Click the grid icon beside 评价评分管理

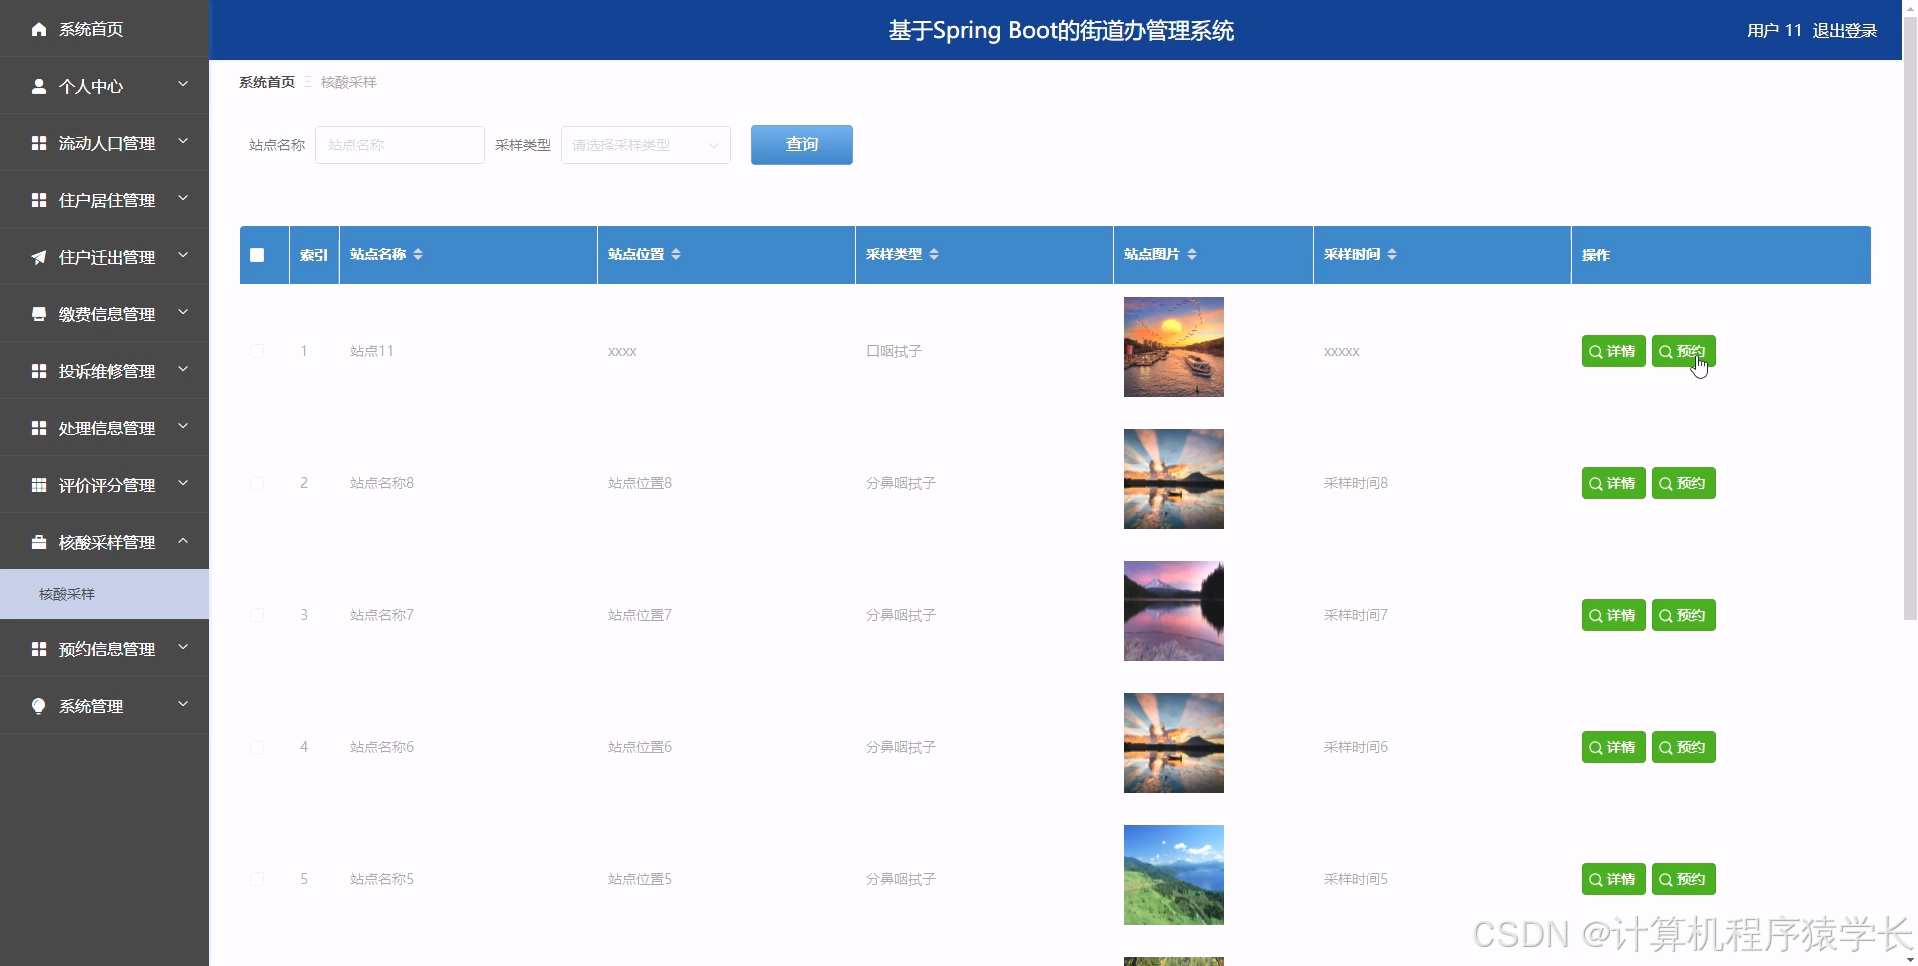pos(39,485)
